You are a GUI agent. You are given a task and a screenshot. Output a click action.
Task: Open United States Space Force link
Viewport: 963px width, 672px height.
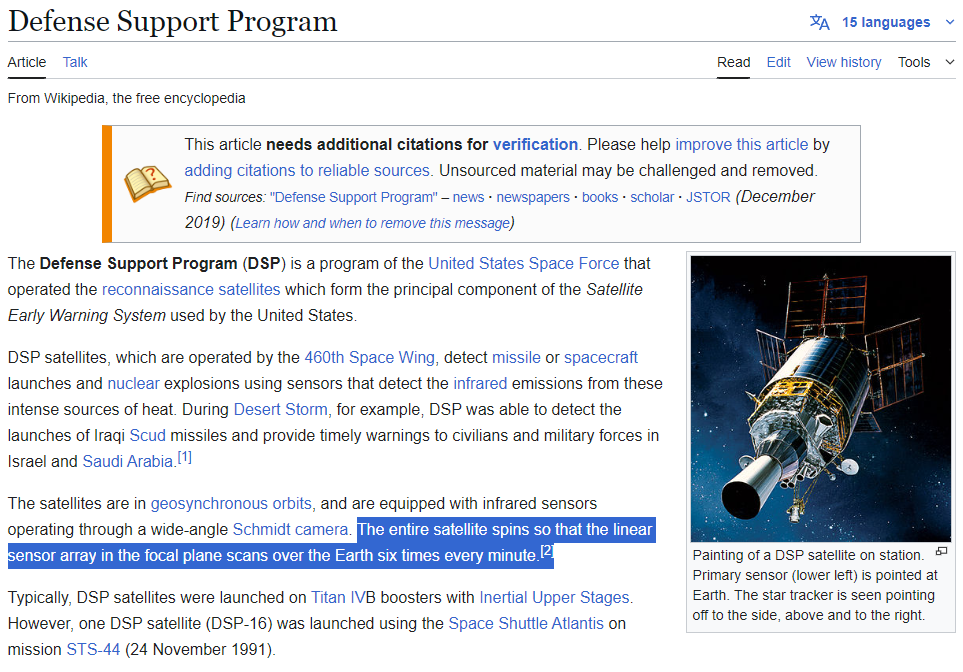tap(524, 264)
